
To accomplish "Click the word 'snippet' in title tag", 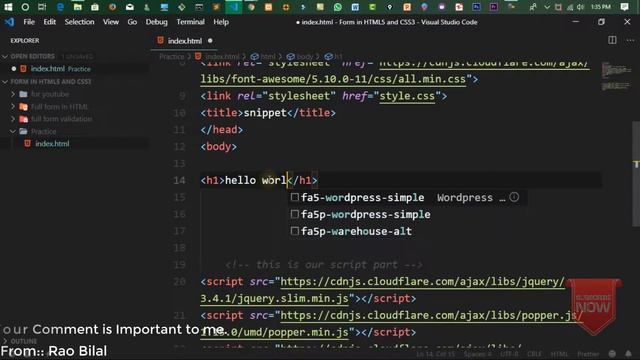I will 265,113.
